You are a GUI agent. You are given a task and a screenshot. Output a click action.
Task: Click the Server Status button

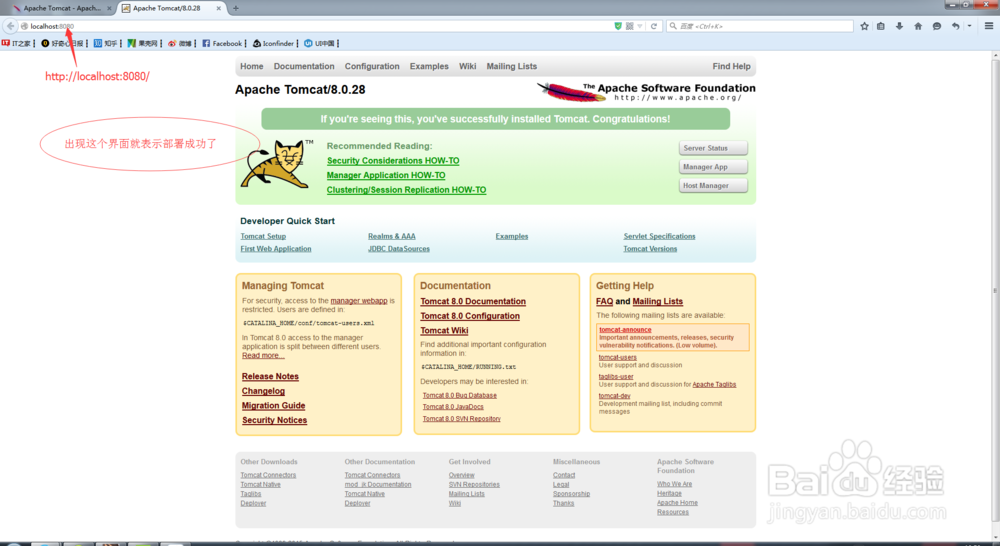click(713, 148)
